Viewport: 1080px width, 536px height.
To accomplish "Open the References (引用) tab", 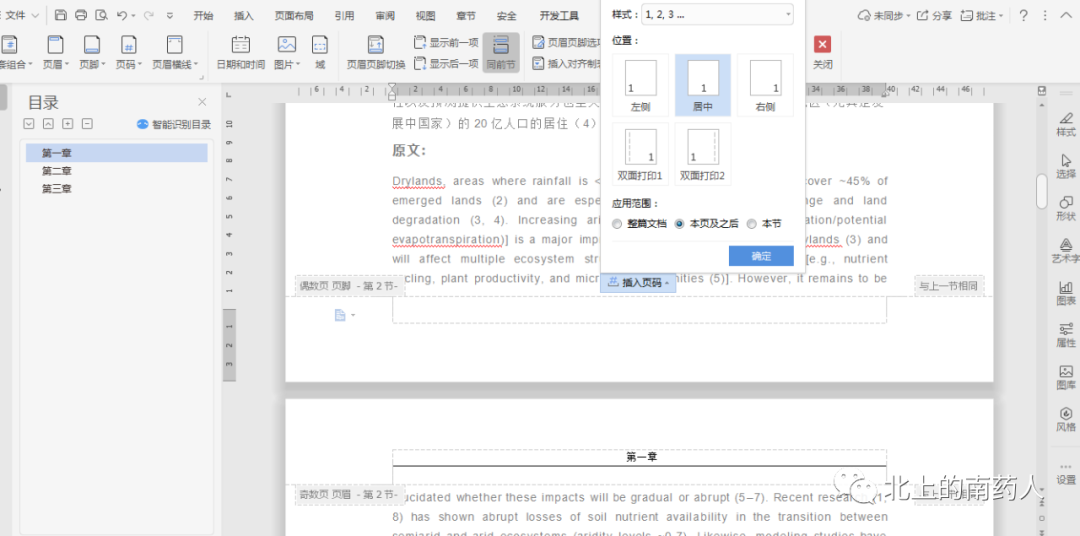I will (344, 15).
